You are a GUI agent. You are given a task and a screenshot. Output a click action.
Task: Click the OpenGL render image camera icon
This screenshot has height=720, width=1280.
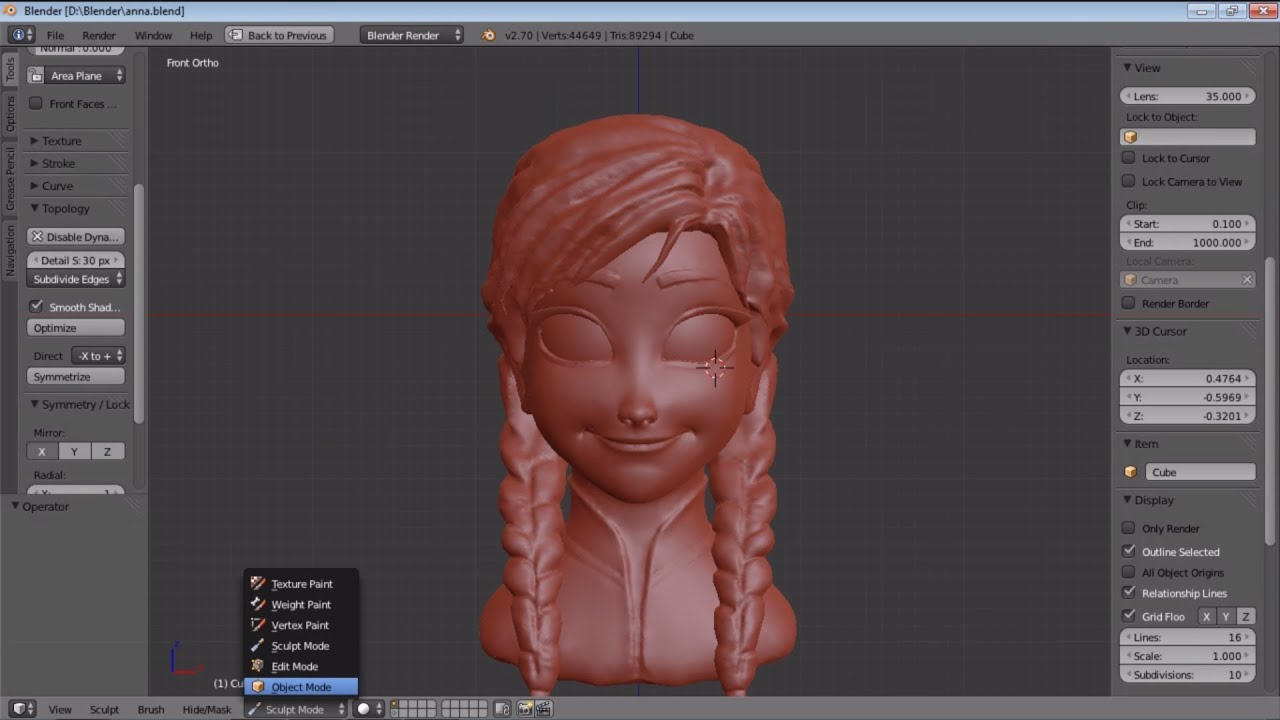526,709
